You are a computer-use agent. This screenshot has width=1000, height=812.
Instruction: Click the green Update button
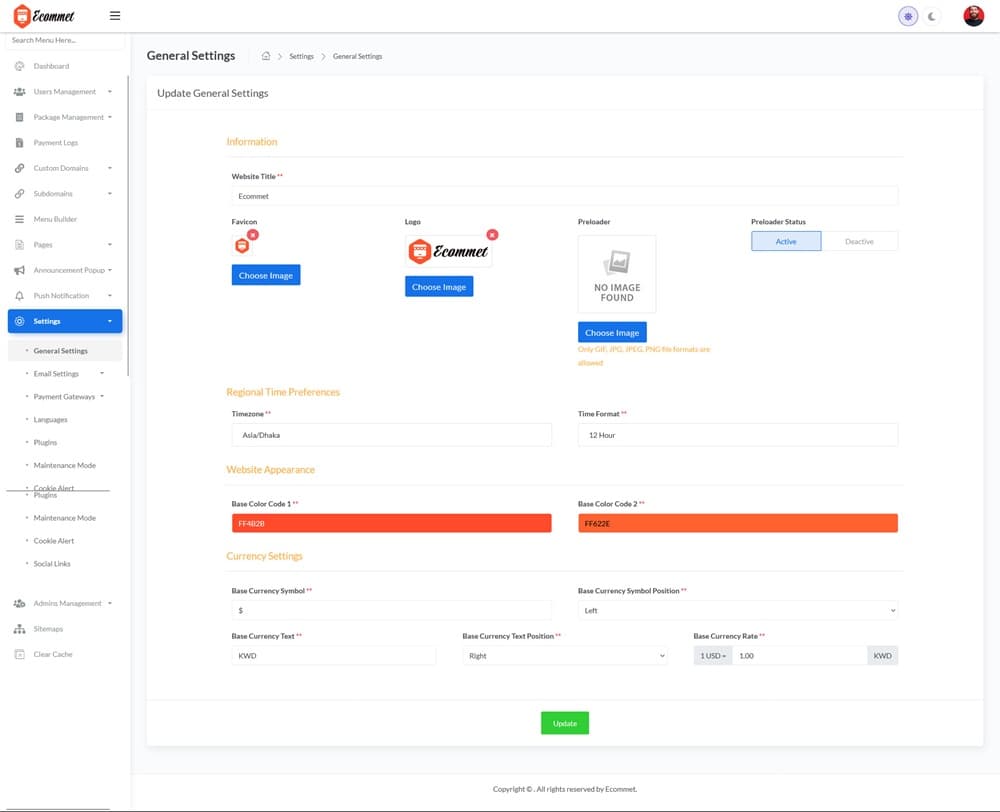(x=564, y=723)
